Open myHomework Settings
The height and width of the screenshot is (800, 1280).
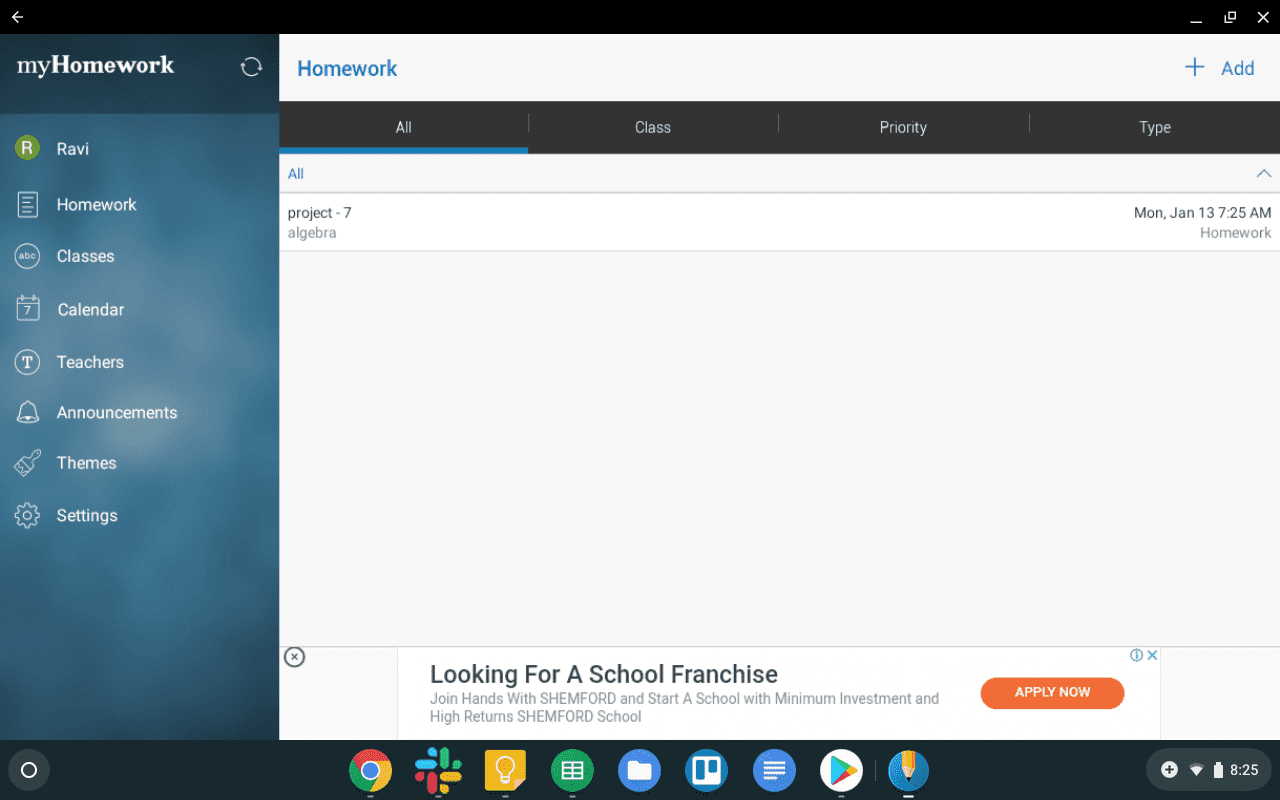(87, 515)
